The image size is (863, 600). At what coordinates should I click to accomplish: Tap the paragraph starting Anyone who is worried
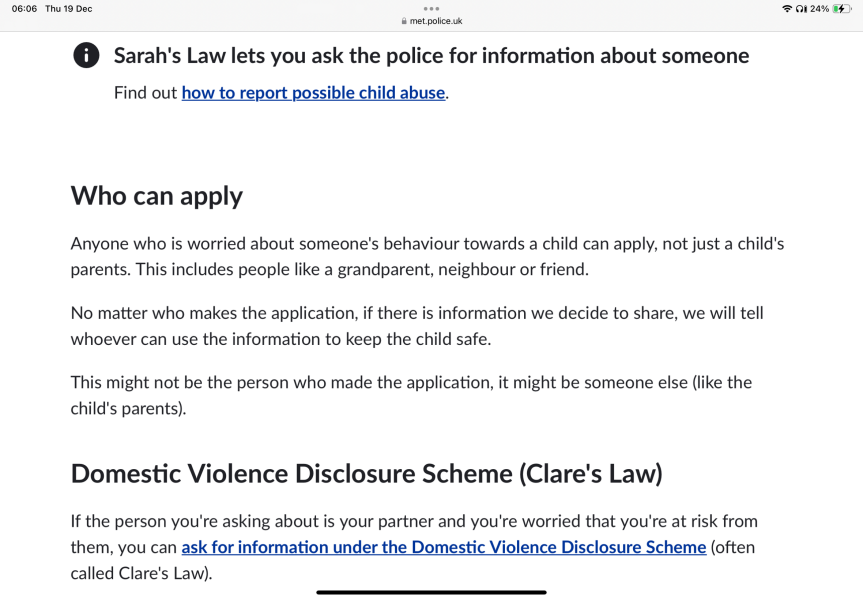coord(427,257)
